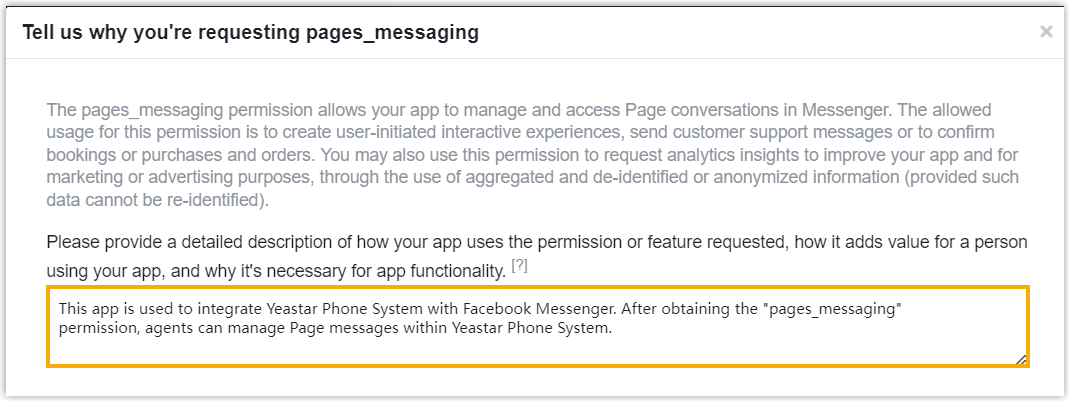Place cursor on "pages_messaging" in the text box
The height and width of the screenshot is (402, 1070).
click(831, 308)
